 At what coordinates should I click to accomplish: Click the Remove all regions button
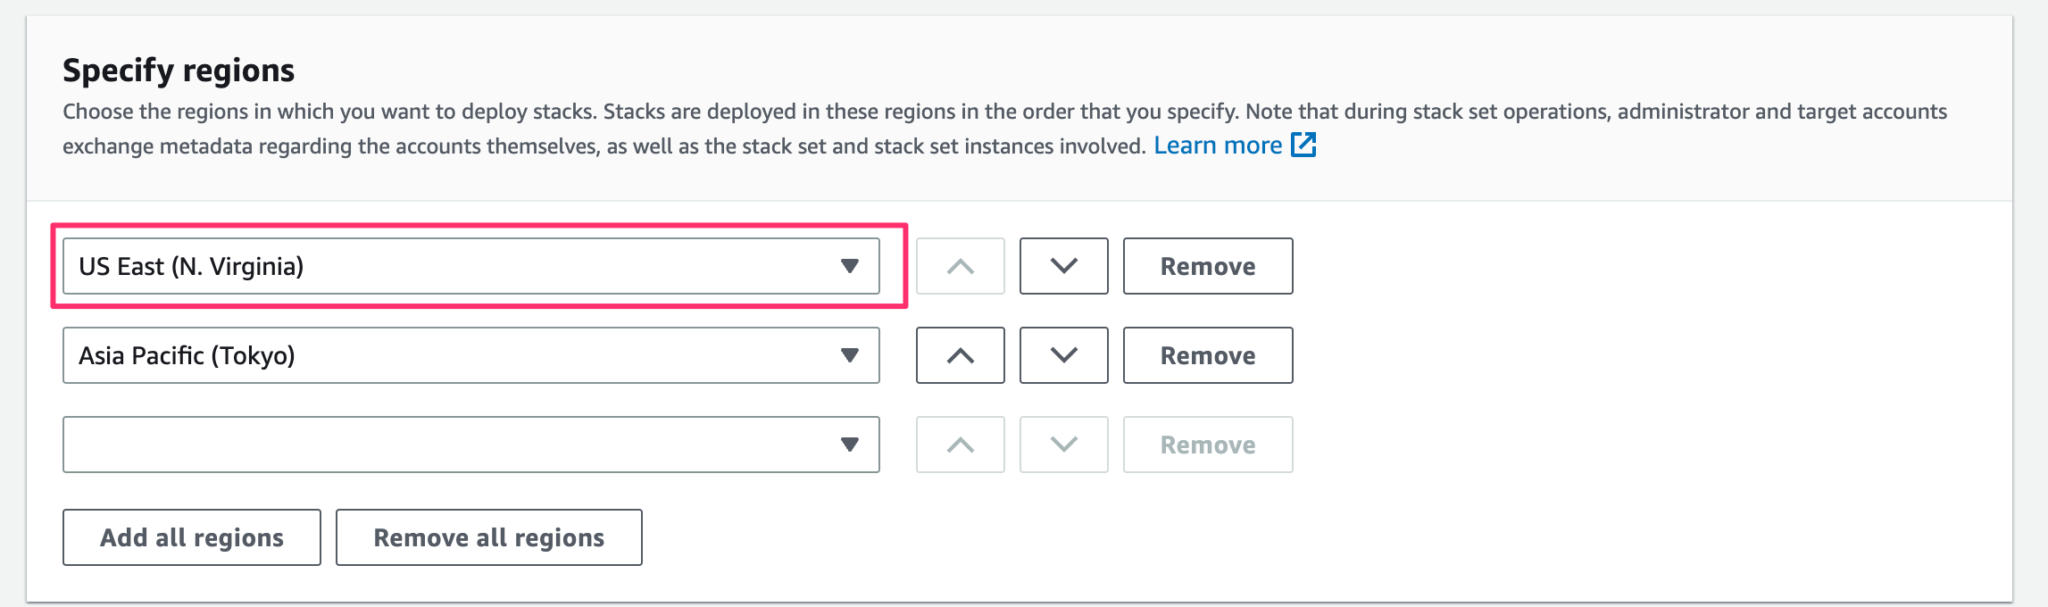tap(488, 537)
